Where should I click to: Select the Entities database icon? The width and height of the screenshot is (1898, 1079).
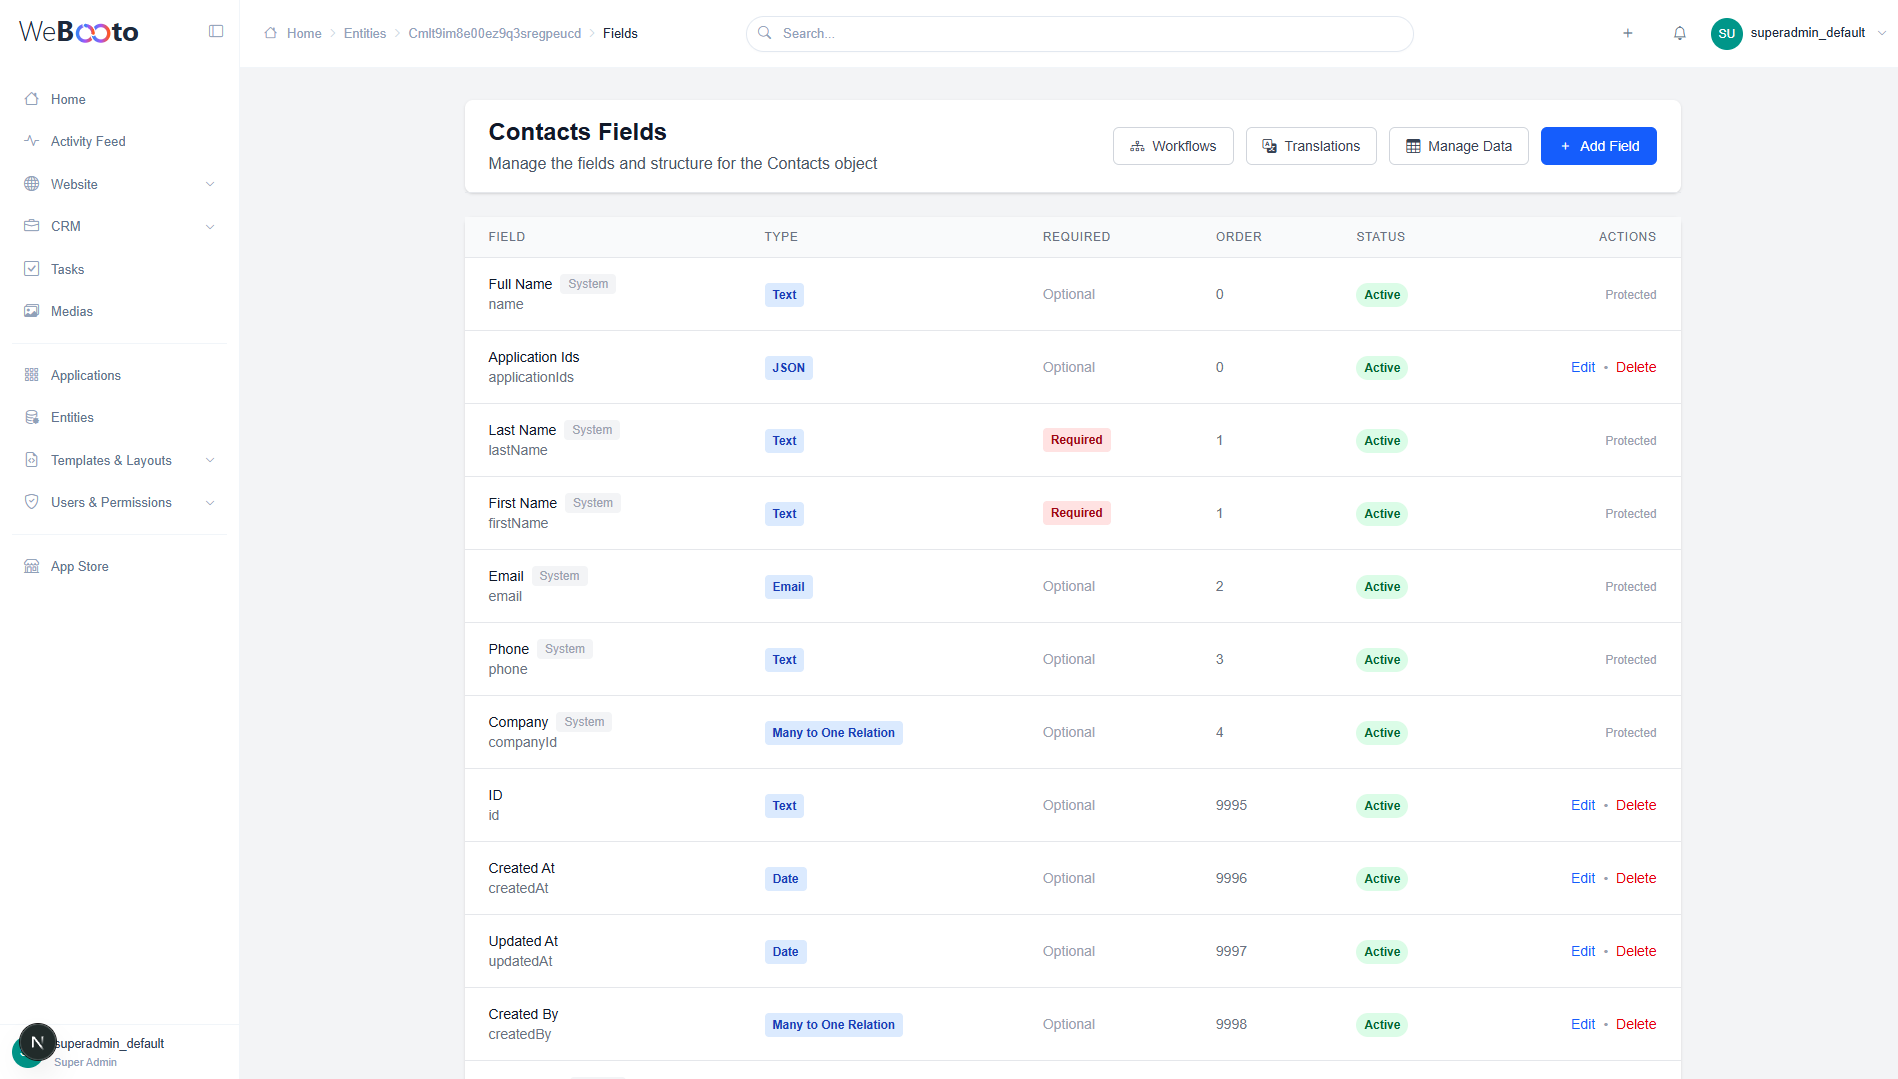pos(32,417)
